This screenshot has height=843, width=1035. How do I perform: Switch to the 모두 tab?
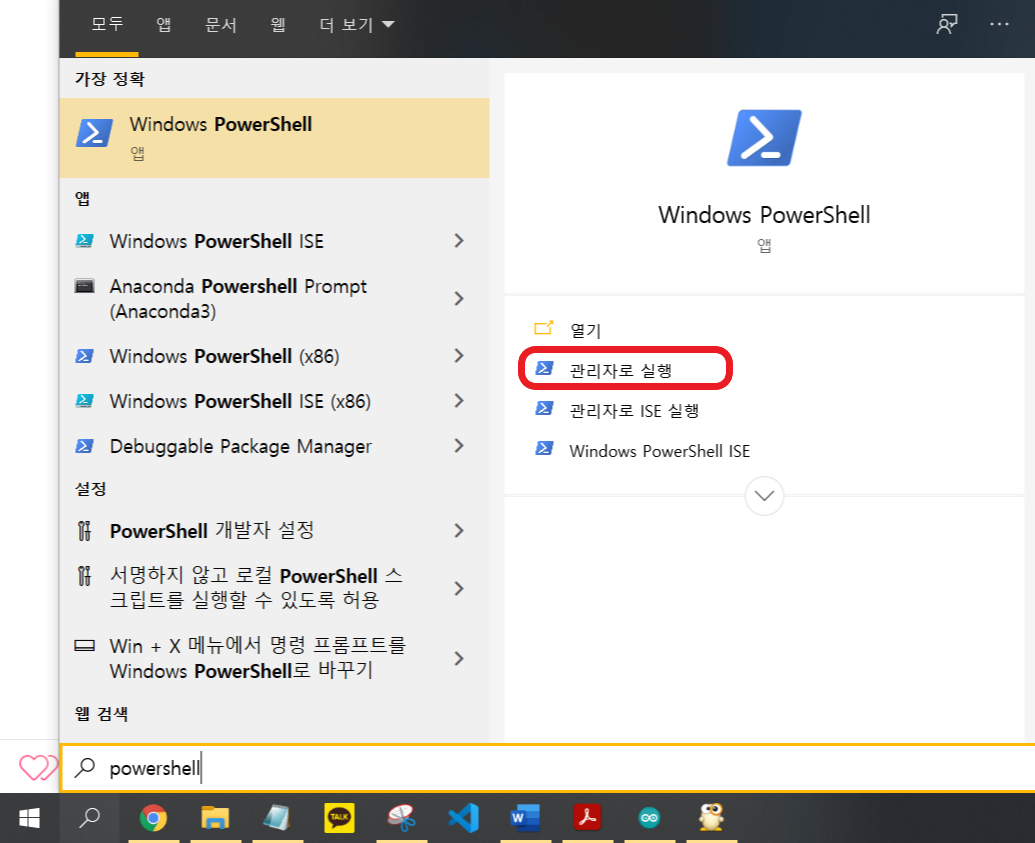tap(107, 24)
